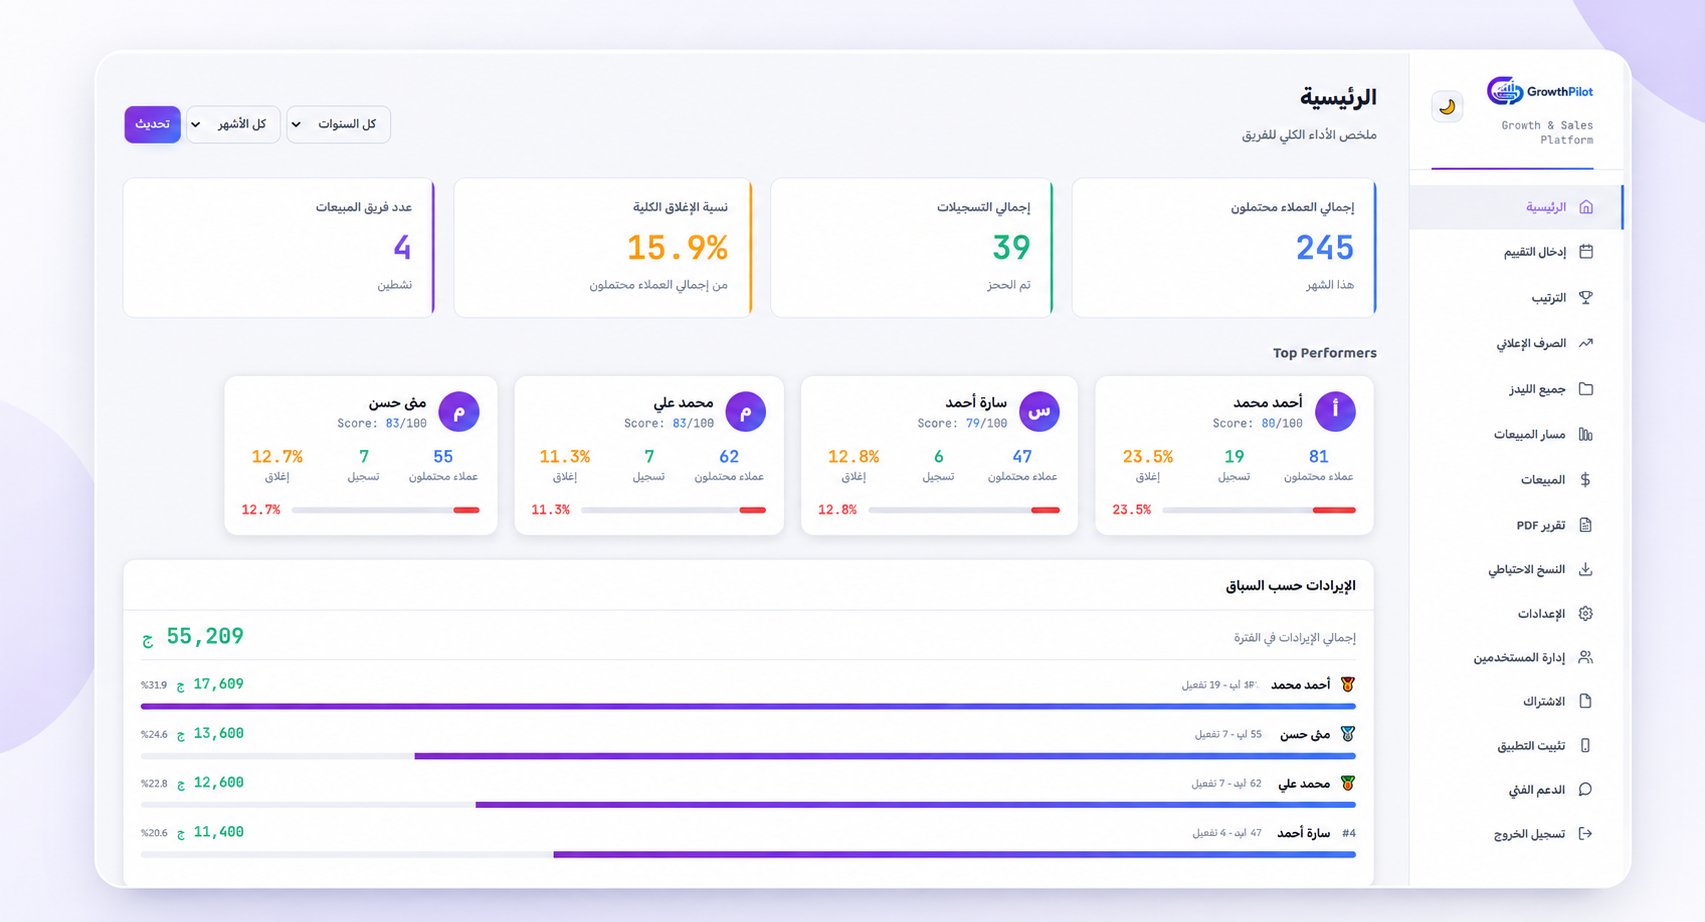Screen dimensions: 1705x922
Task: Click the trend icon for الصرف الإعلاني
Action: tap(1586, 343)
